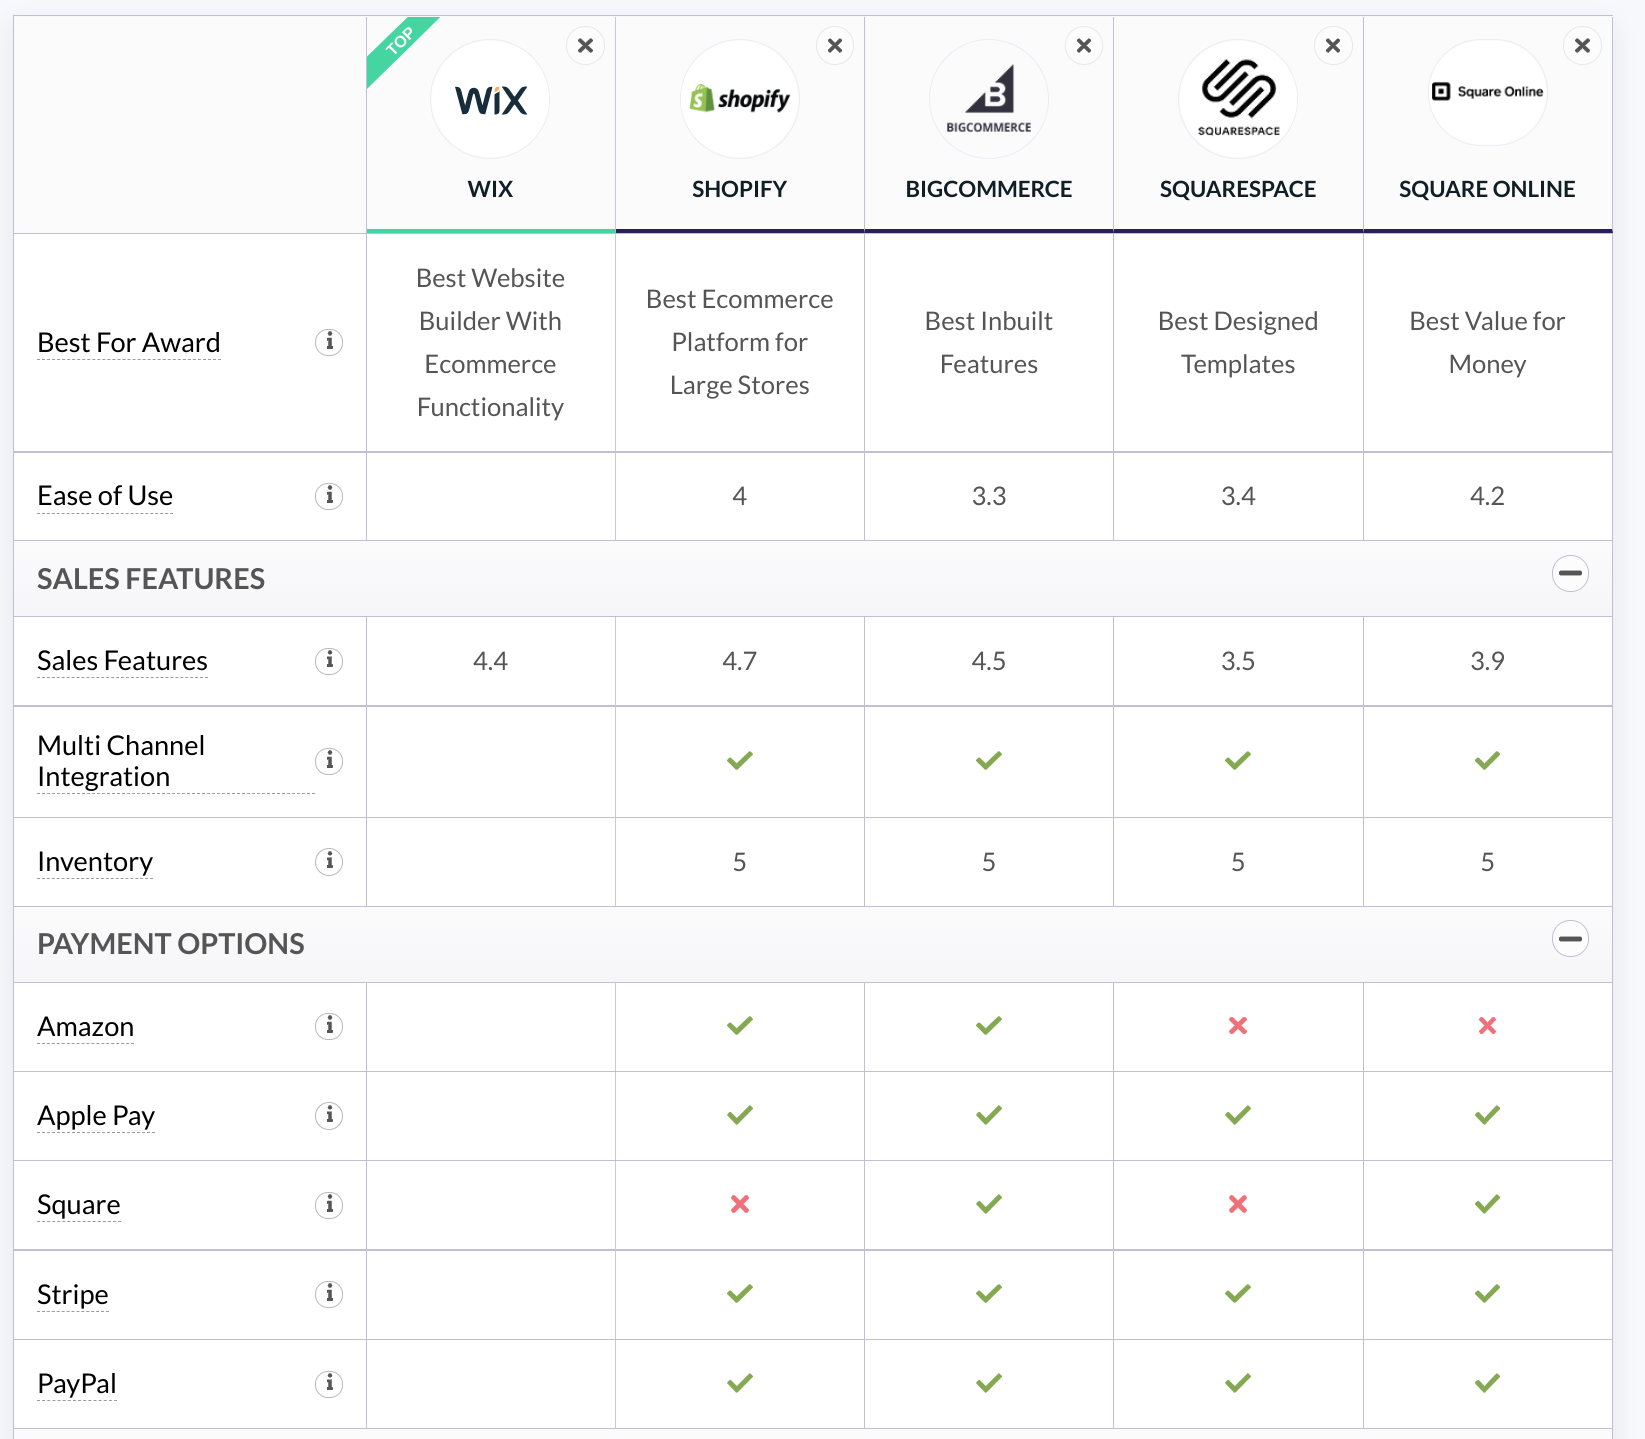The height and width of the screenshot is (1439, 1645).
Task: Remove Square Online column with X button
Action: pos(1582,46)
